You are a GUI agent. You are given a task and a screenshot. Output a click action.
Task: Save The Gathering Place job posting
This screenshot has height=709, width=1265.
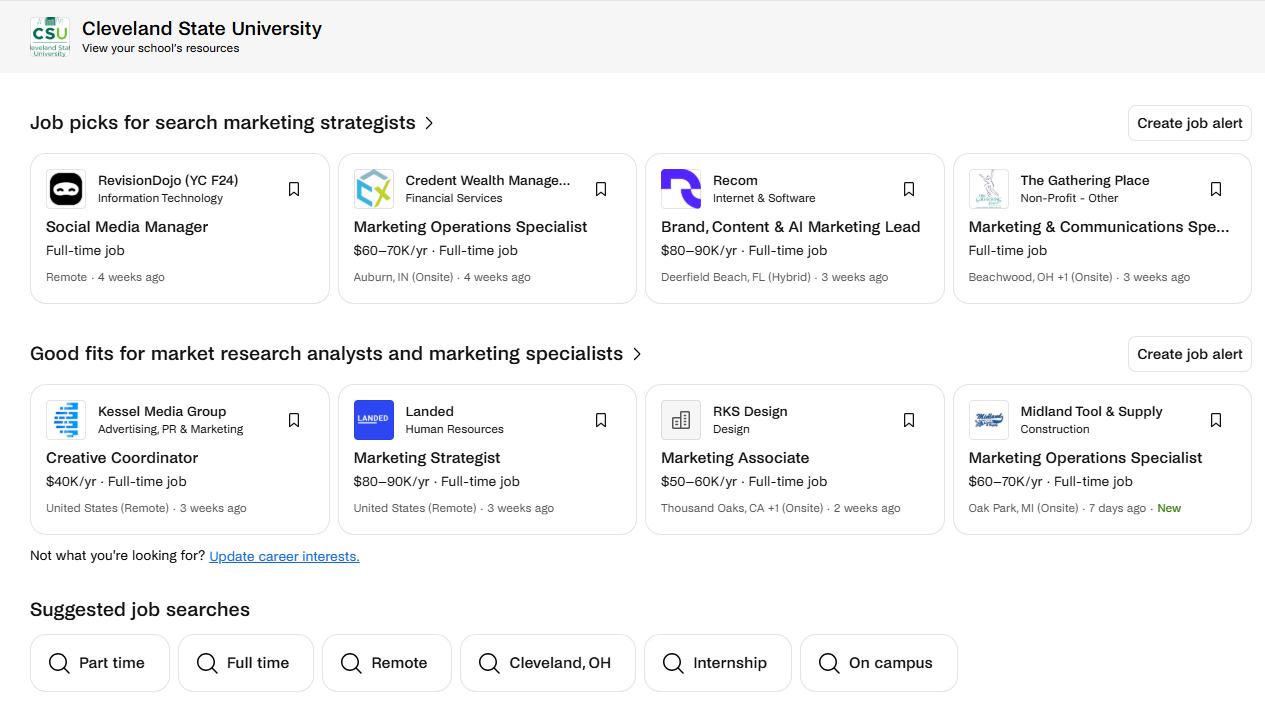1216,189
